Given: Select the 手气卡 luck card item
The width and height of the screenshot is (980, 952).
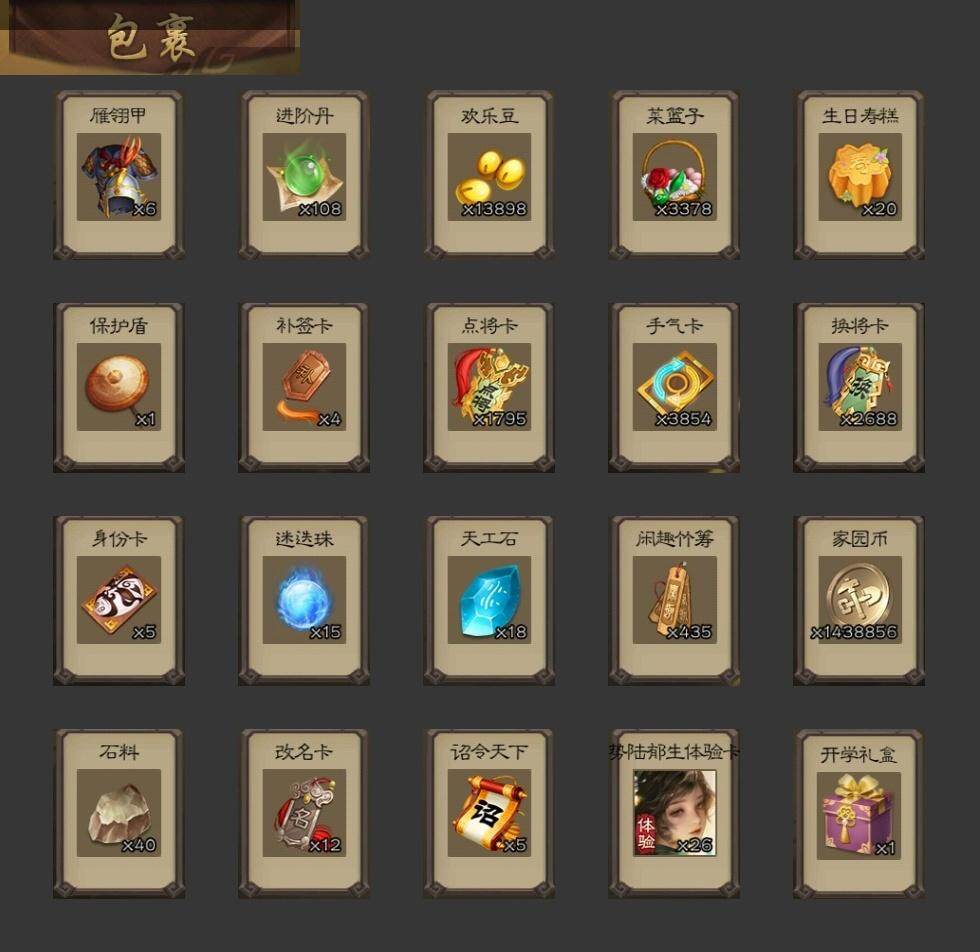Looking at the screenshot, I should point(674,387).
